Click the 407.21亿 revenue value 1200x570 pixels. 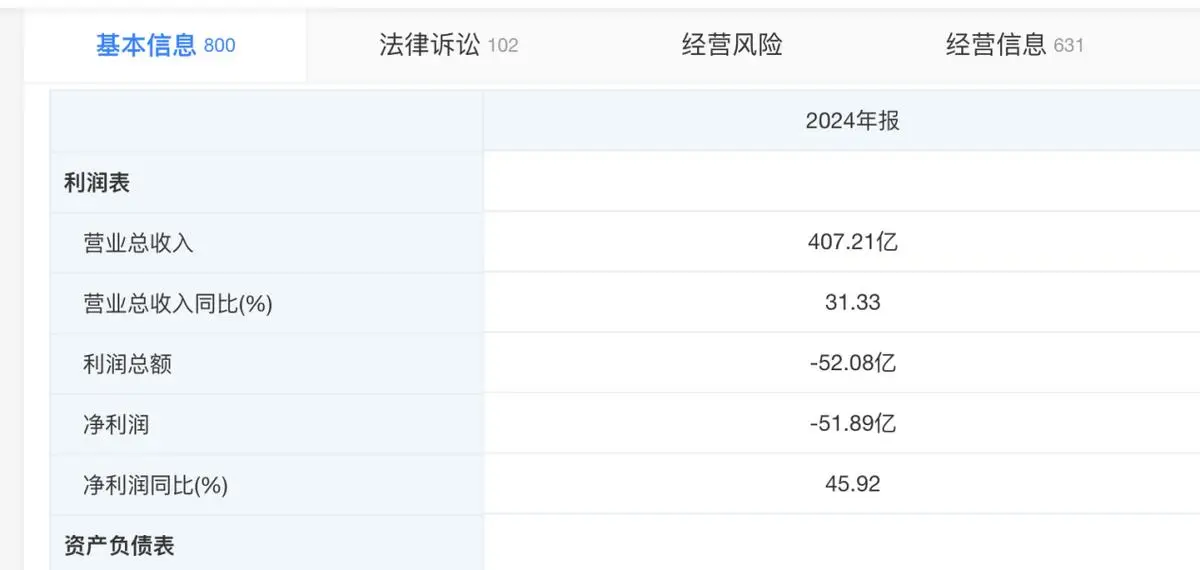tap(852, 242)
